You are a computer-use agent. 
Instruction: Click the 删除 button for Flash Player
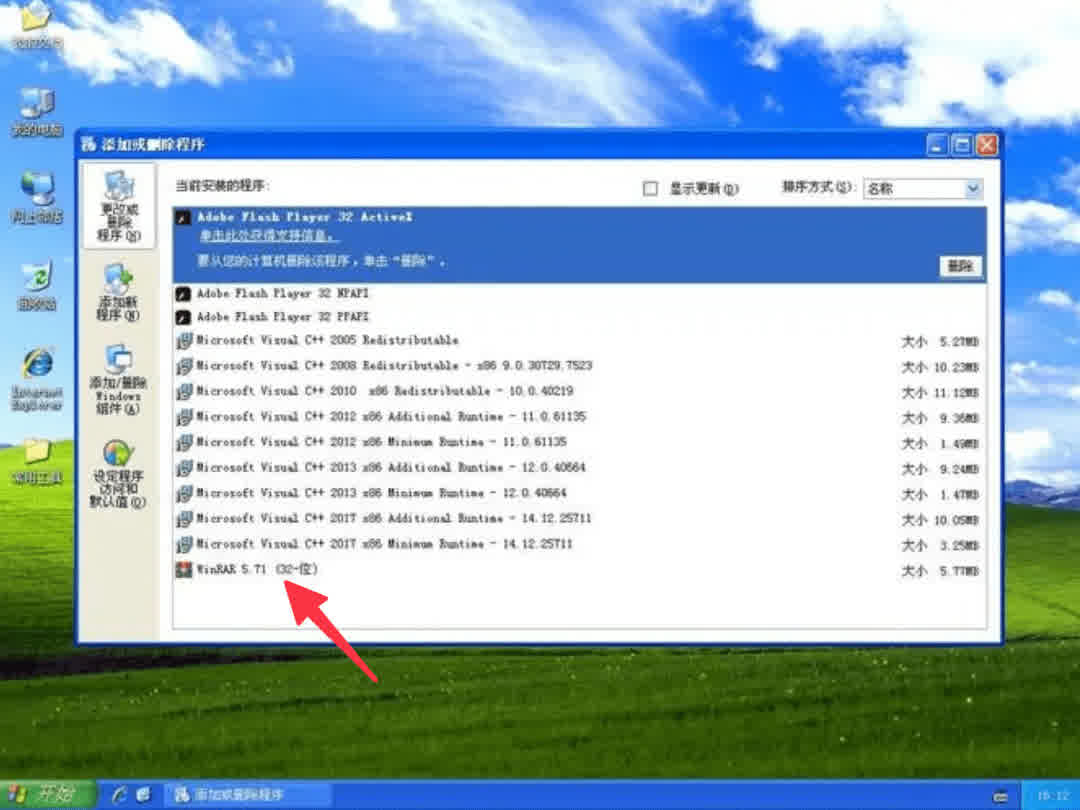click(x=959, y=267)
